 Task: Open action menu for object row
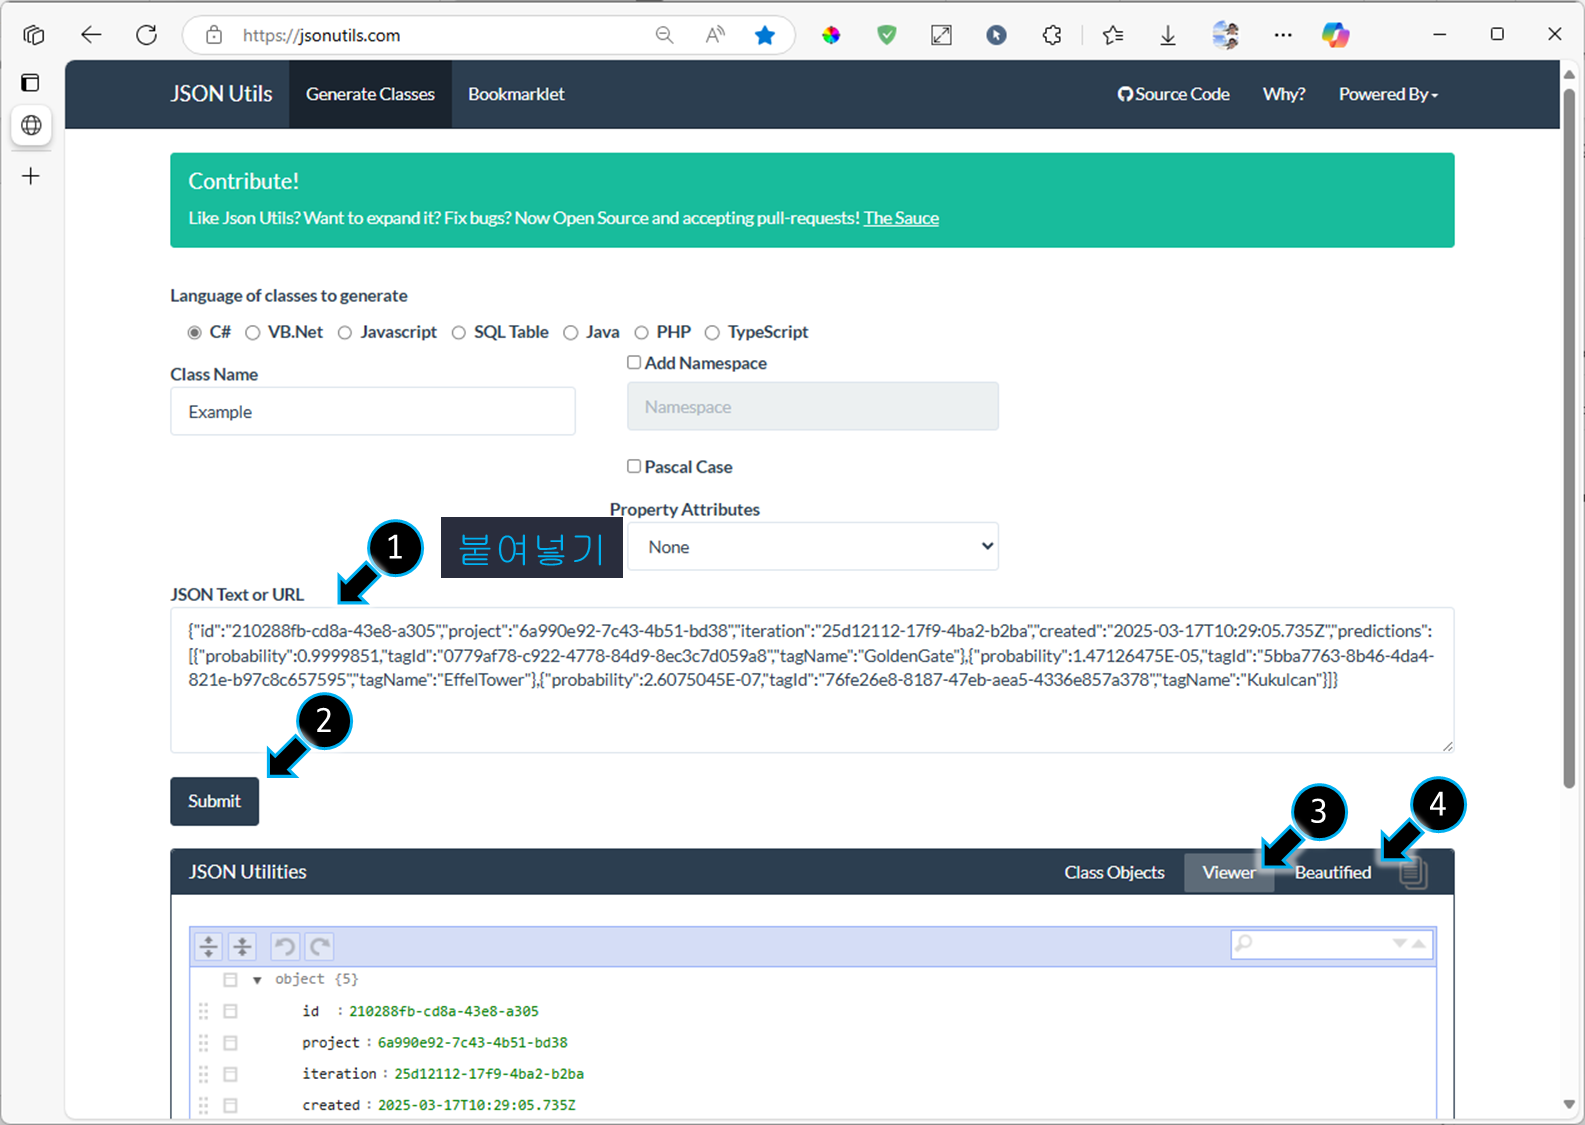pyautogui.click(x=230, y=980)
